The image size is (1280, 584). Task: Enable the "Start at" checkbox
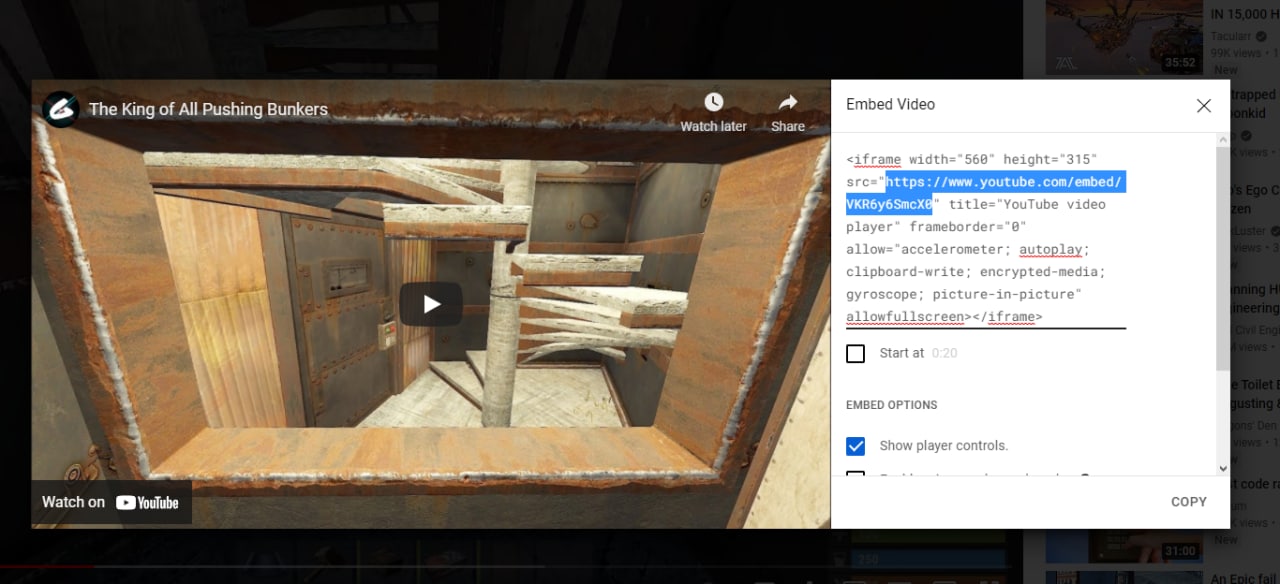pos(856,353)
